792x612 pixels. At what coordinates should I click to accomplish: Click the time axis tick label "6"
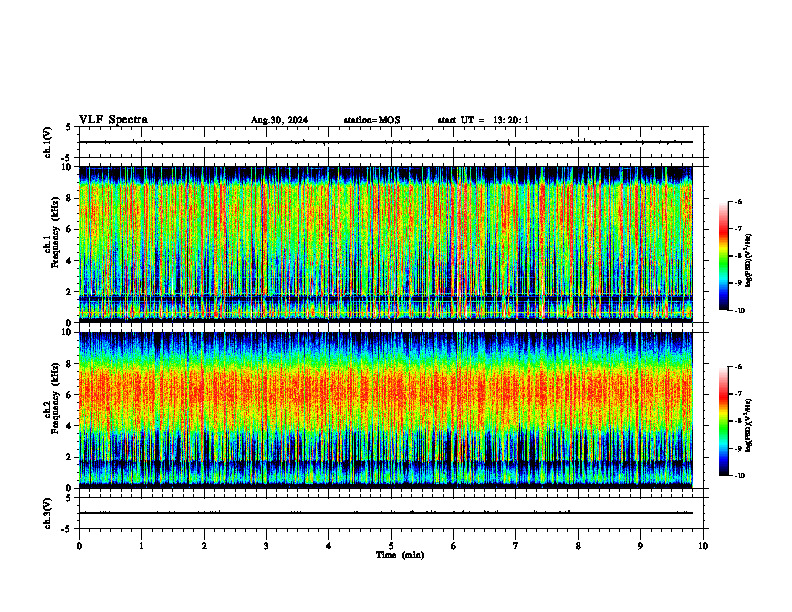coord(454,546)
